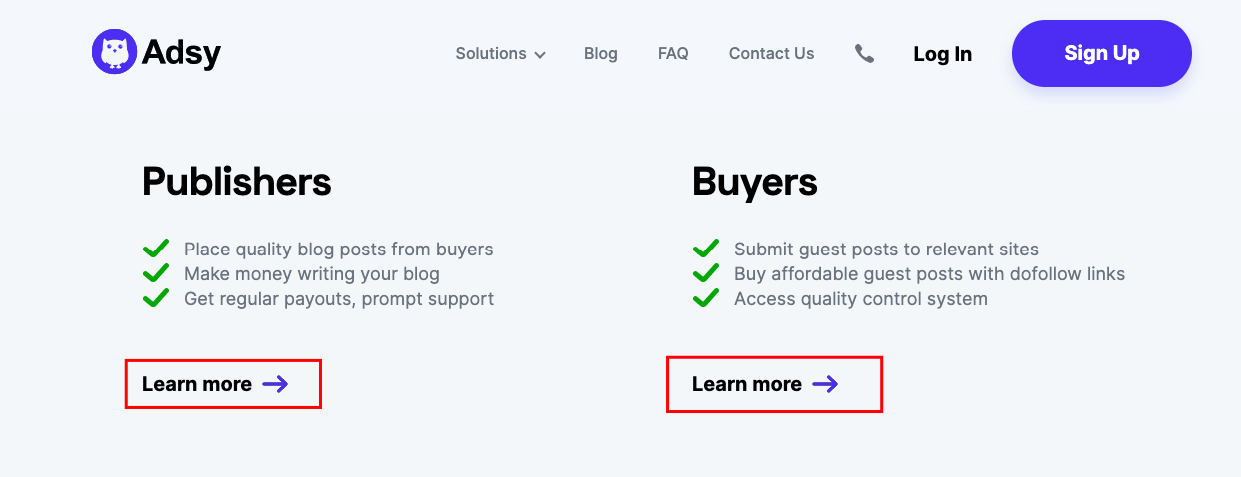Open the FAQ page

point(673,54)
